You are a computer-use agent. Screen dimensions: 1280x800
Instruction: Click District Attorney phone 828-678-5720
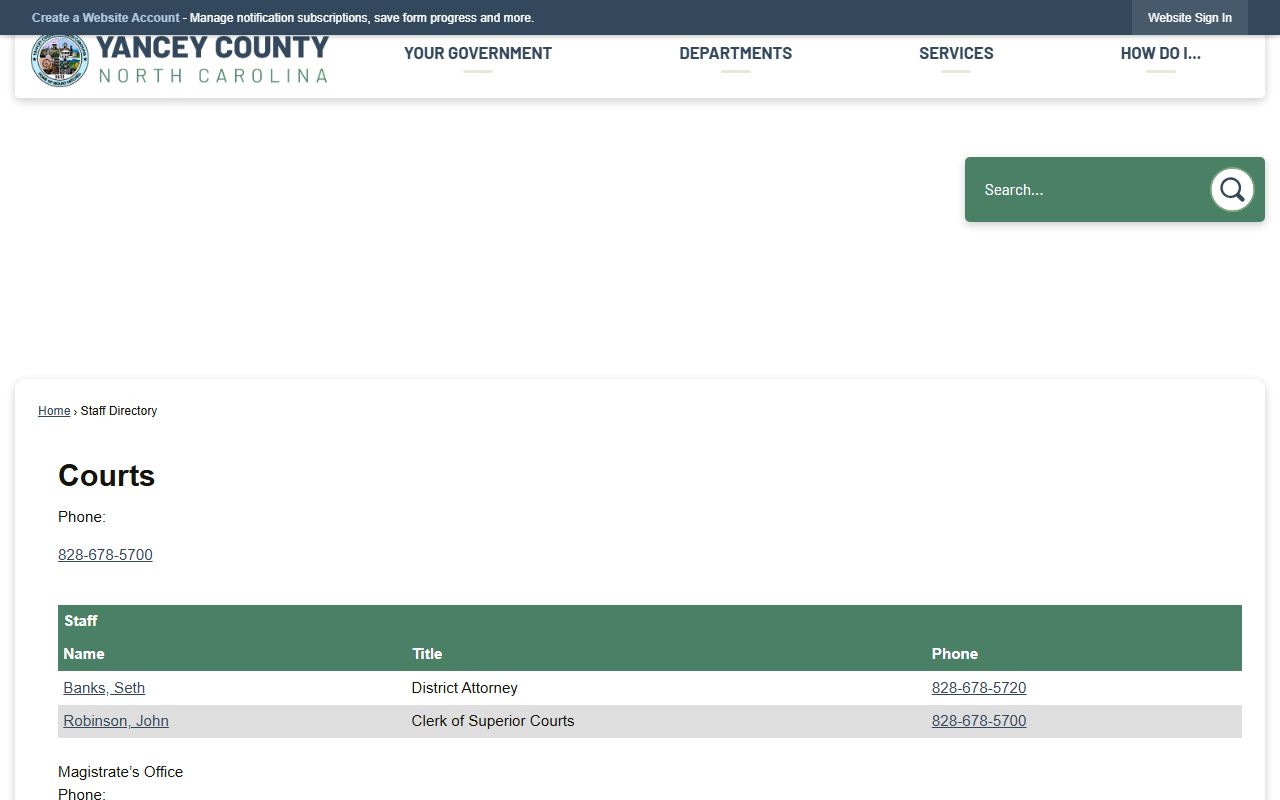[x=979, y=688]
